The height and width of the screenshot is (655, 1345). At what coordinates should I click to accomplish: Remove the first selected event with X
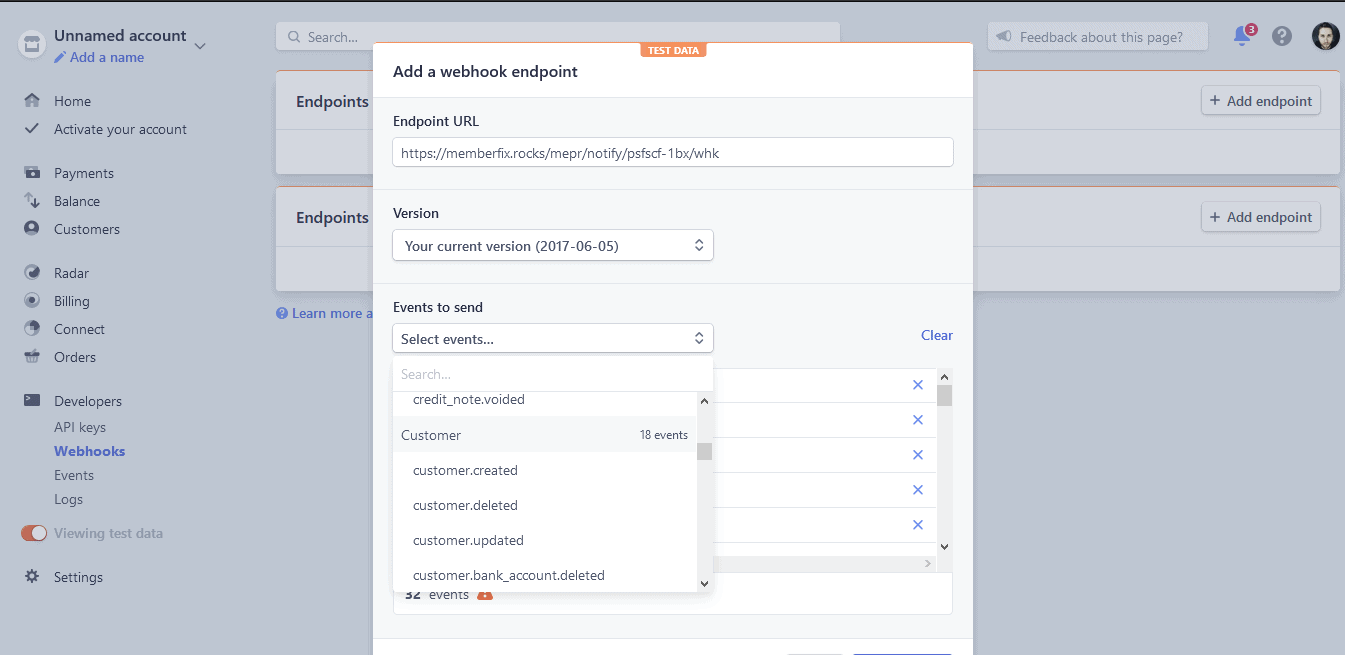(x=917, y=385)
